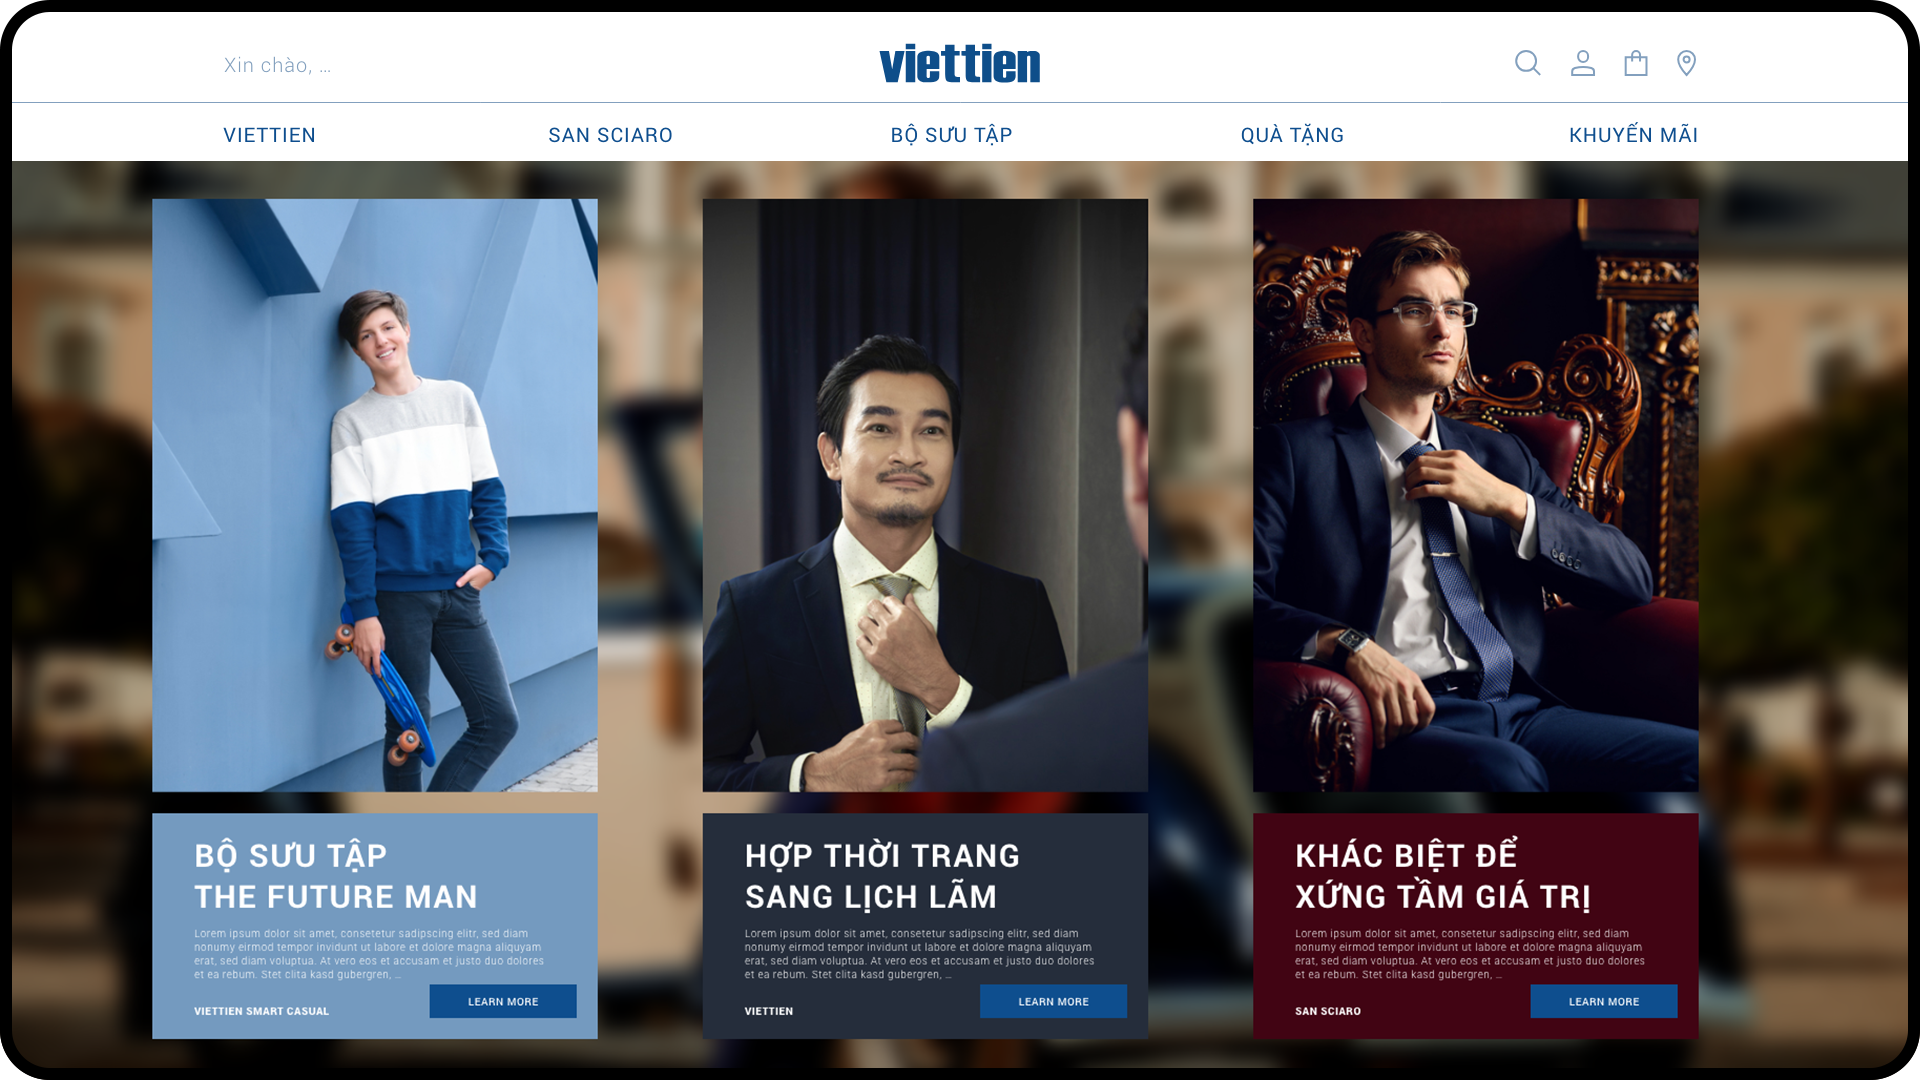The height and width of the screenshot is (1080, 1920).
Task: Open the BỘ SƯU TẬP menu
Action: [x=951, y=135]
